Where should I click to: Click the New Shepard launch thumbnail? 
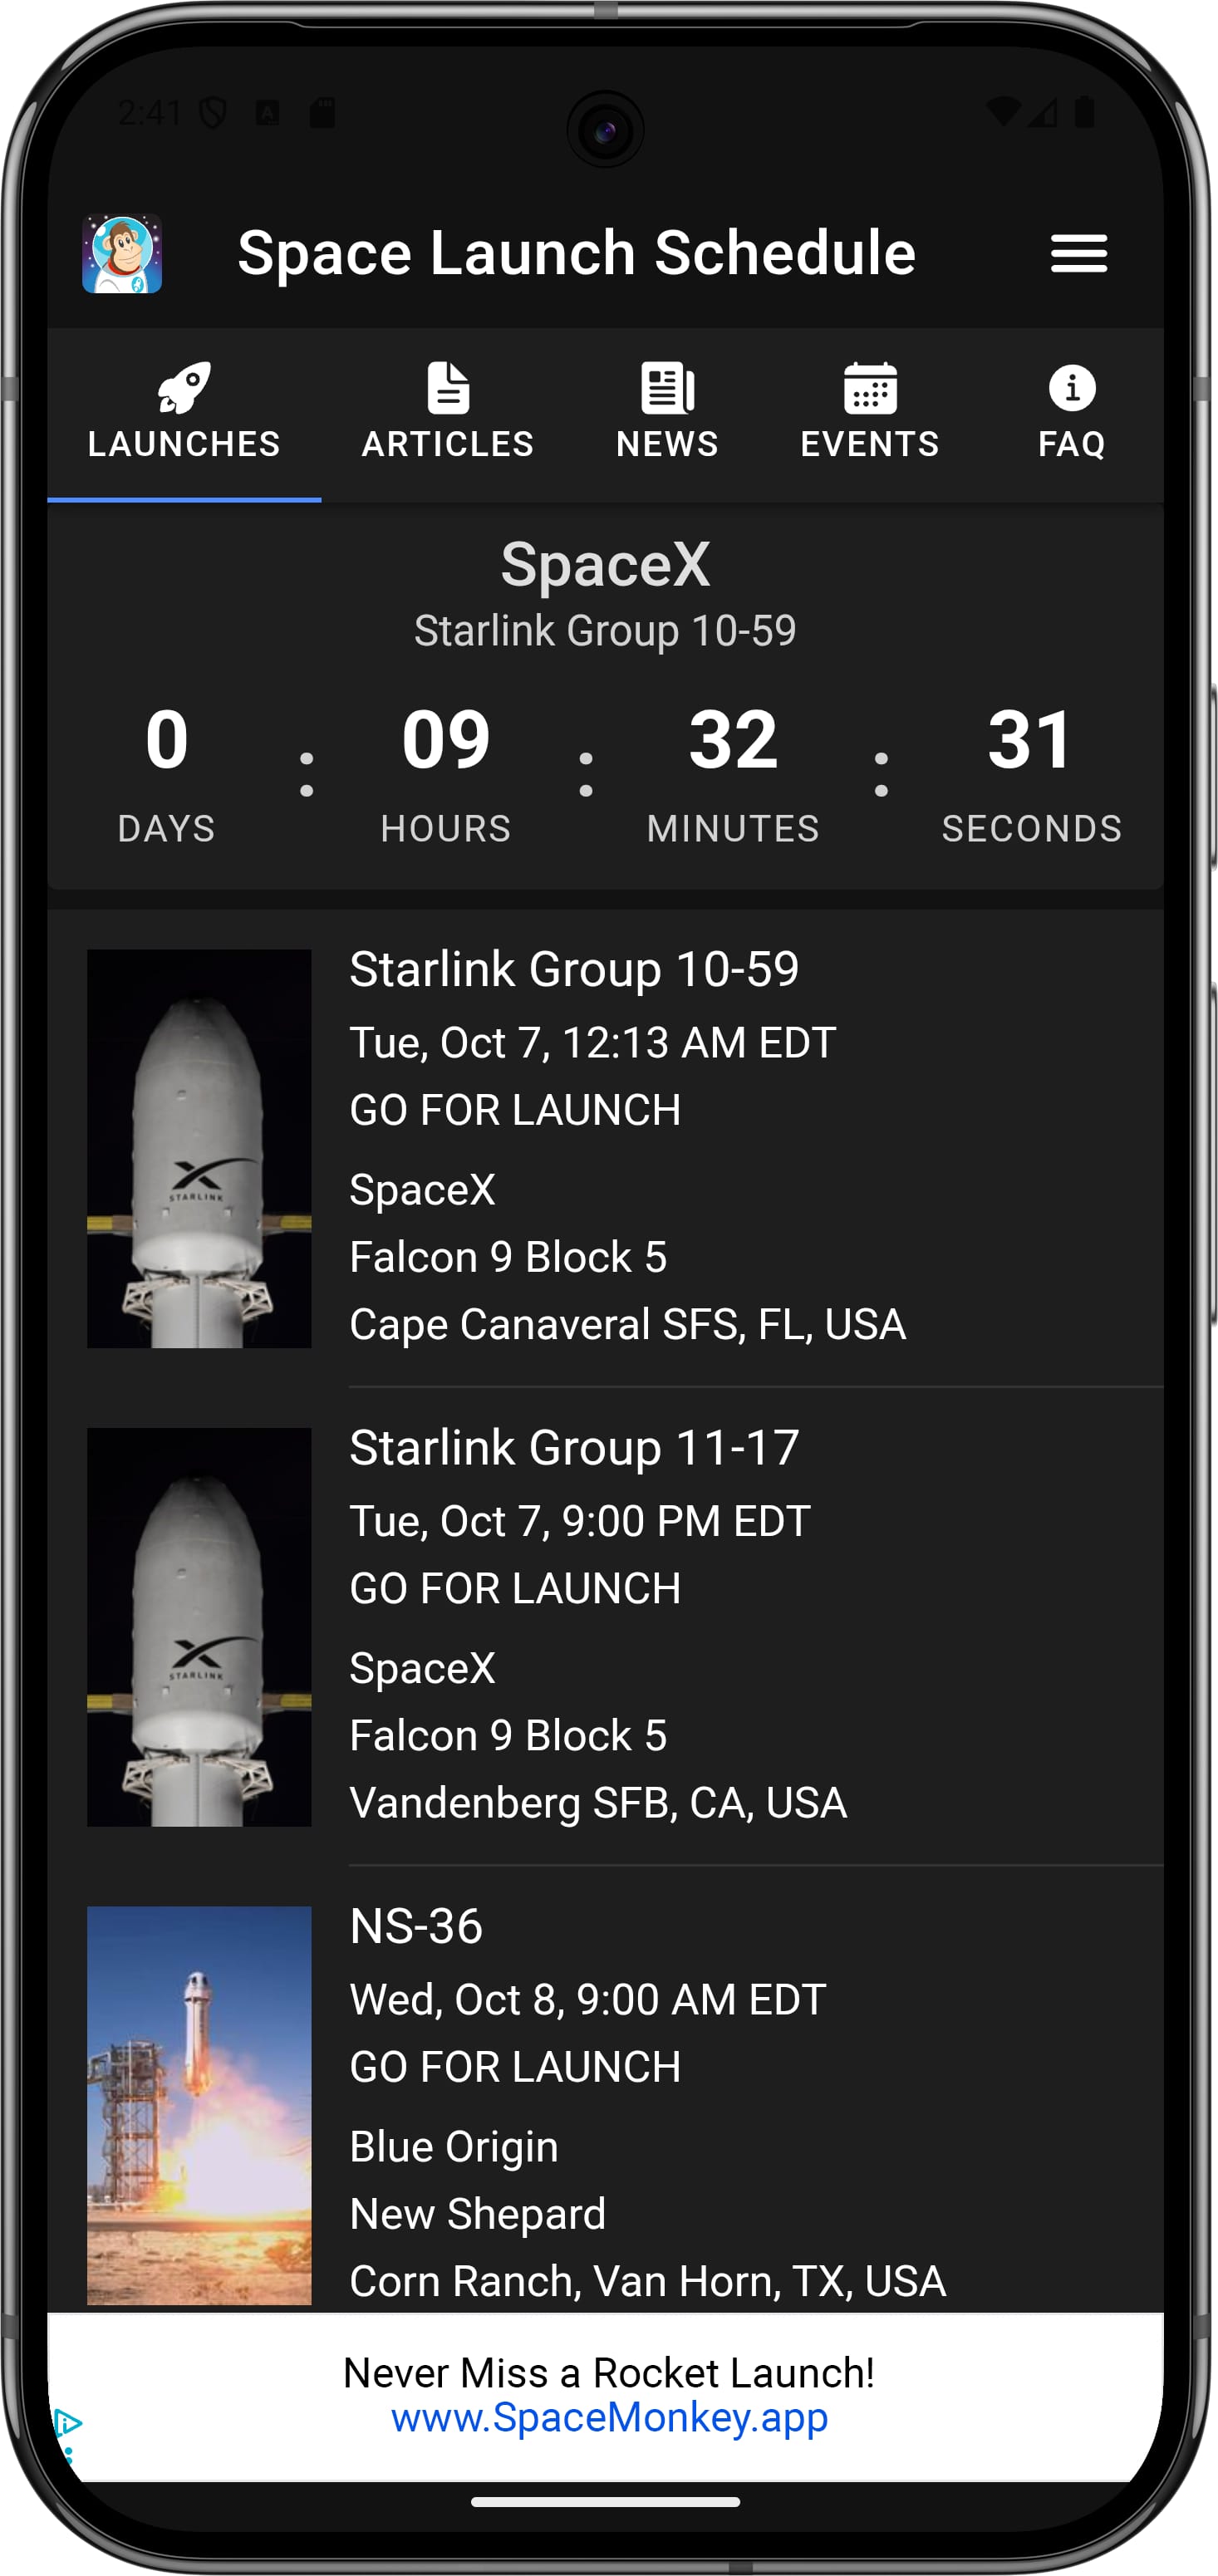point(198,2105)
